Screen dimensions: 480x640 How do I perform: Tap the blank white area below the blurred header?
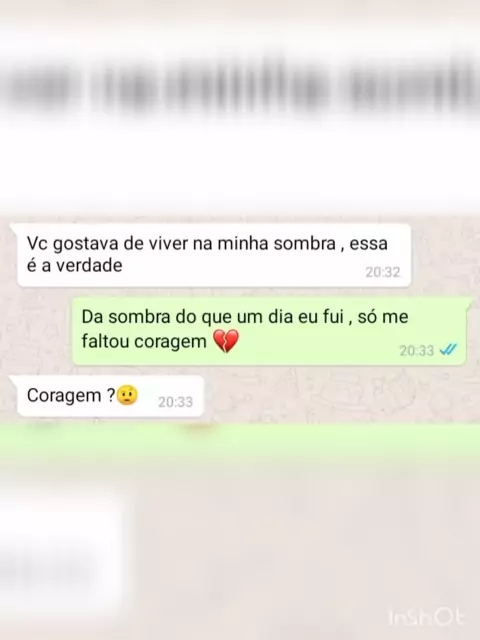(240, 167)
